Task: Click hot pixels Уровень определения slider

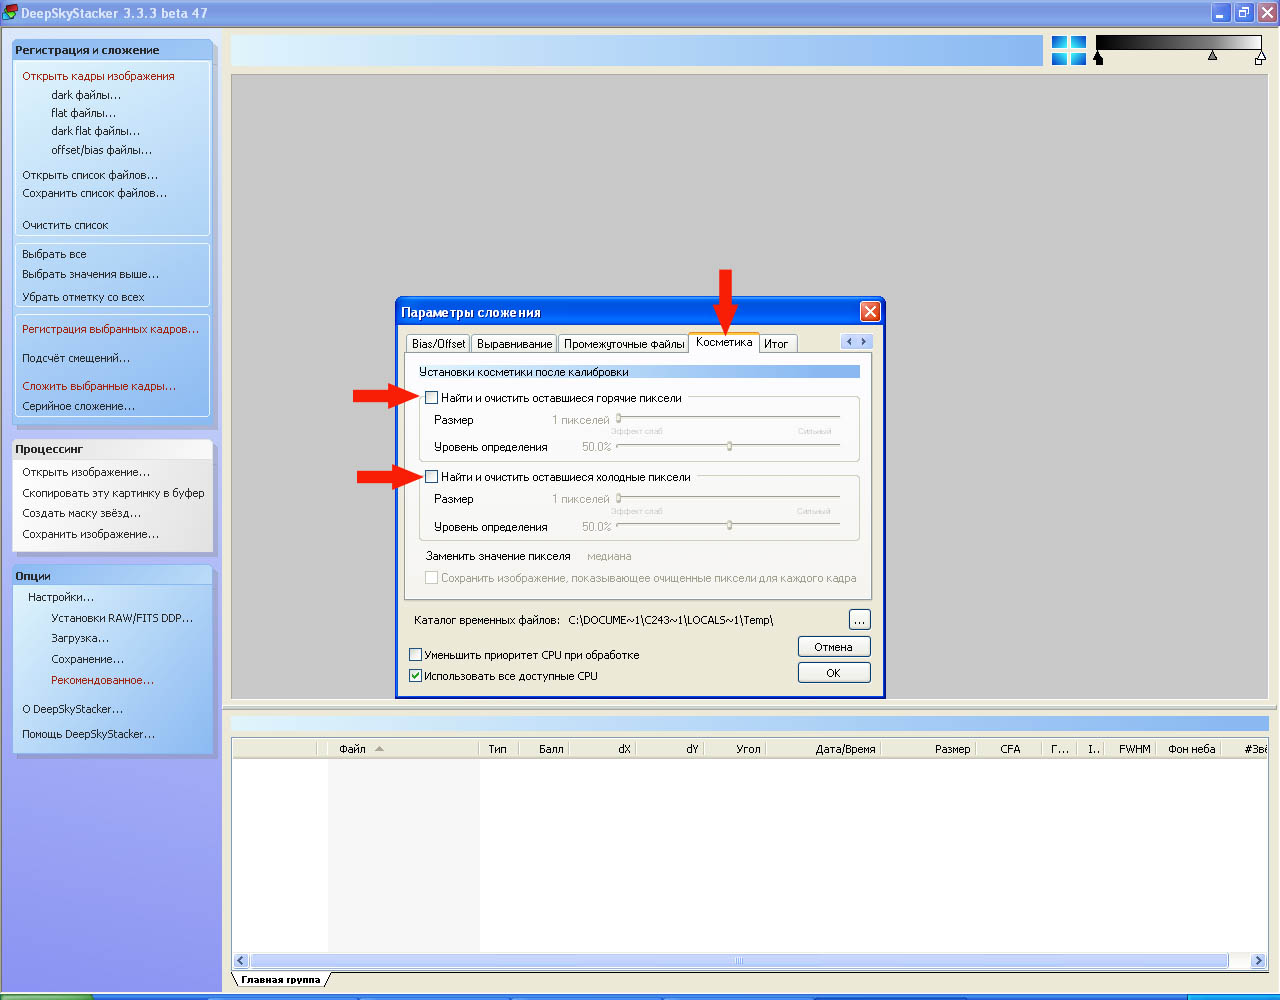Action: 729,446
